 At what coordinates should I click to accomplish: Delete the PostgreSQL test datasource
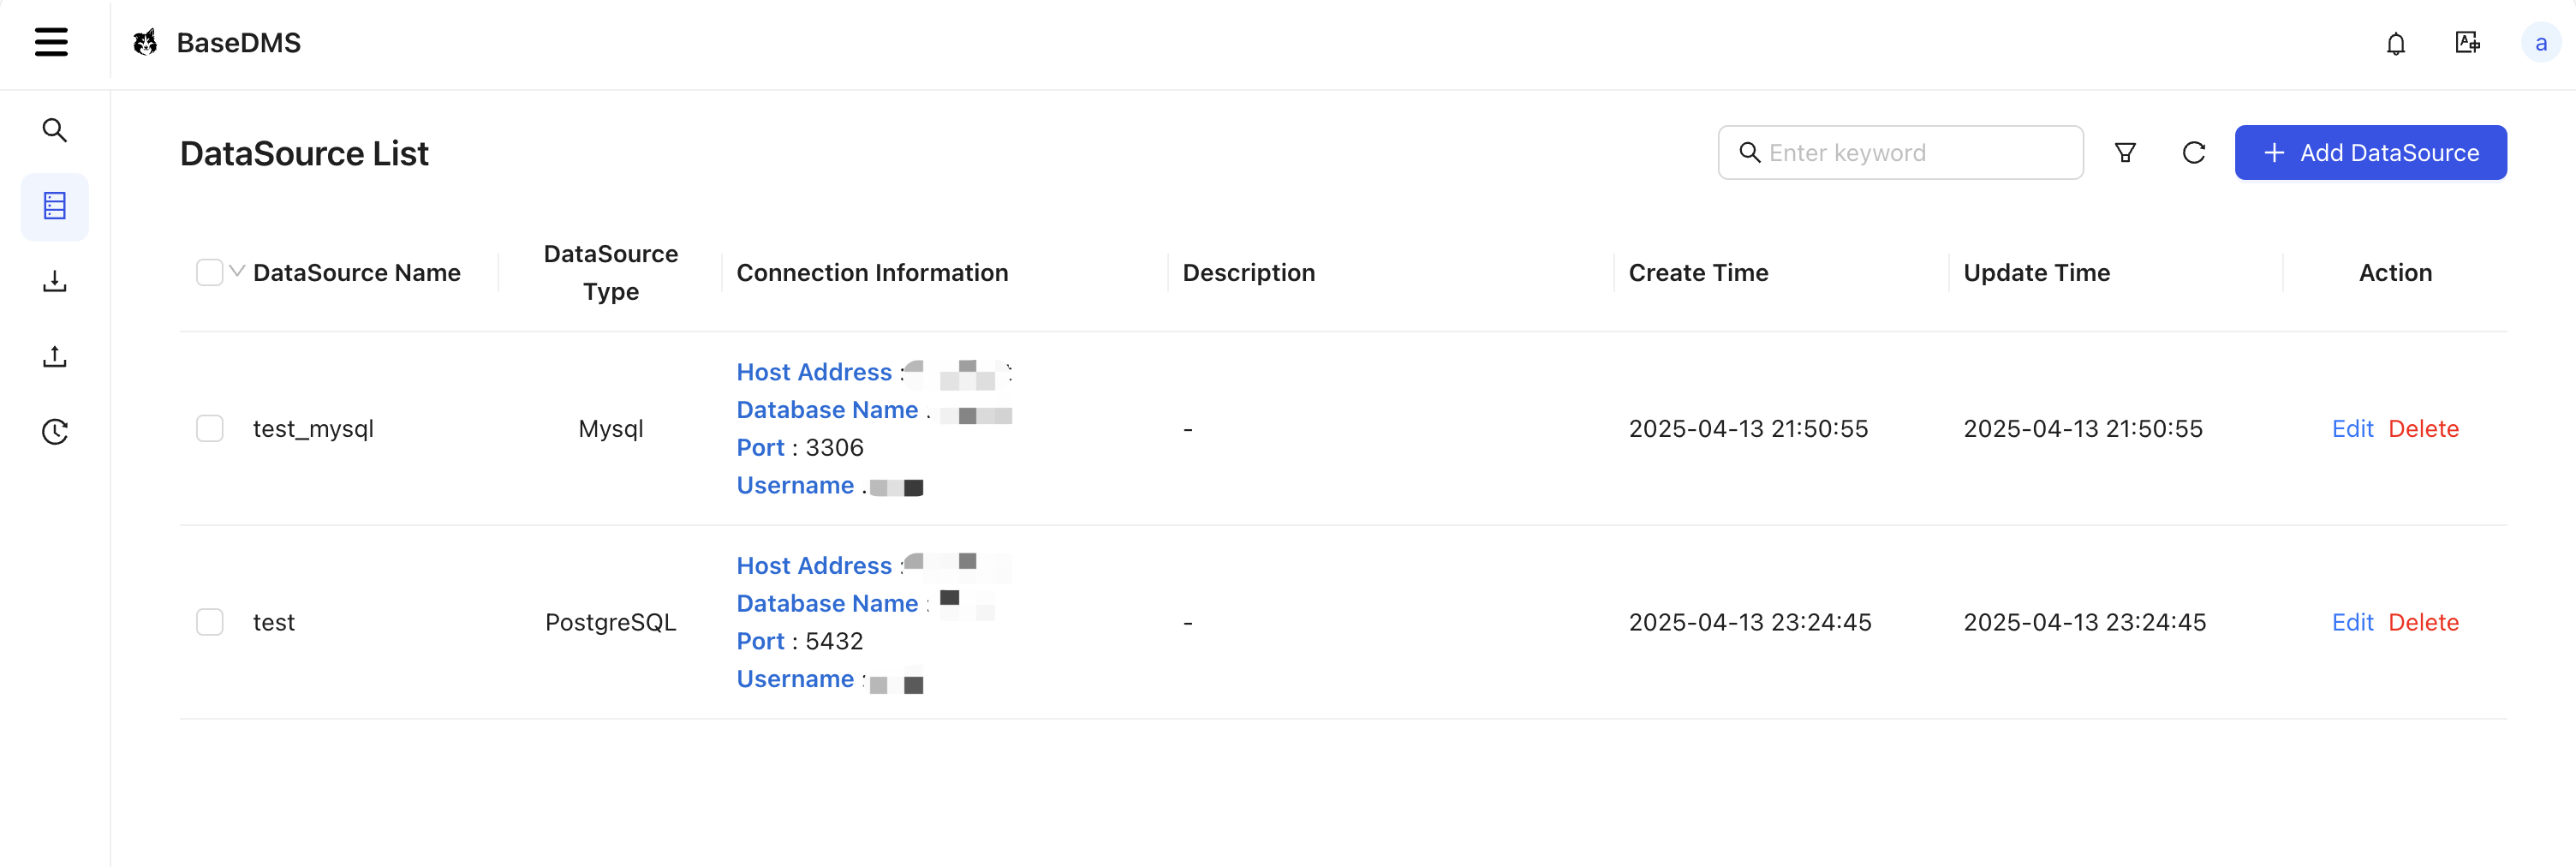2423,622
